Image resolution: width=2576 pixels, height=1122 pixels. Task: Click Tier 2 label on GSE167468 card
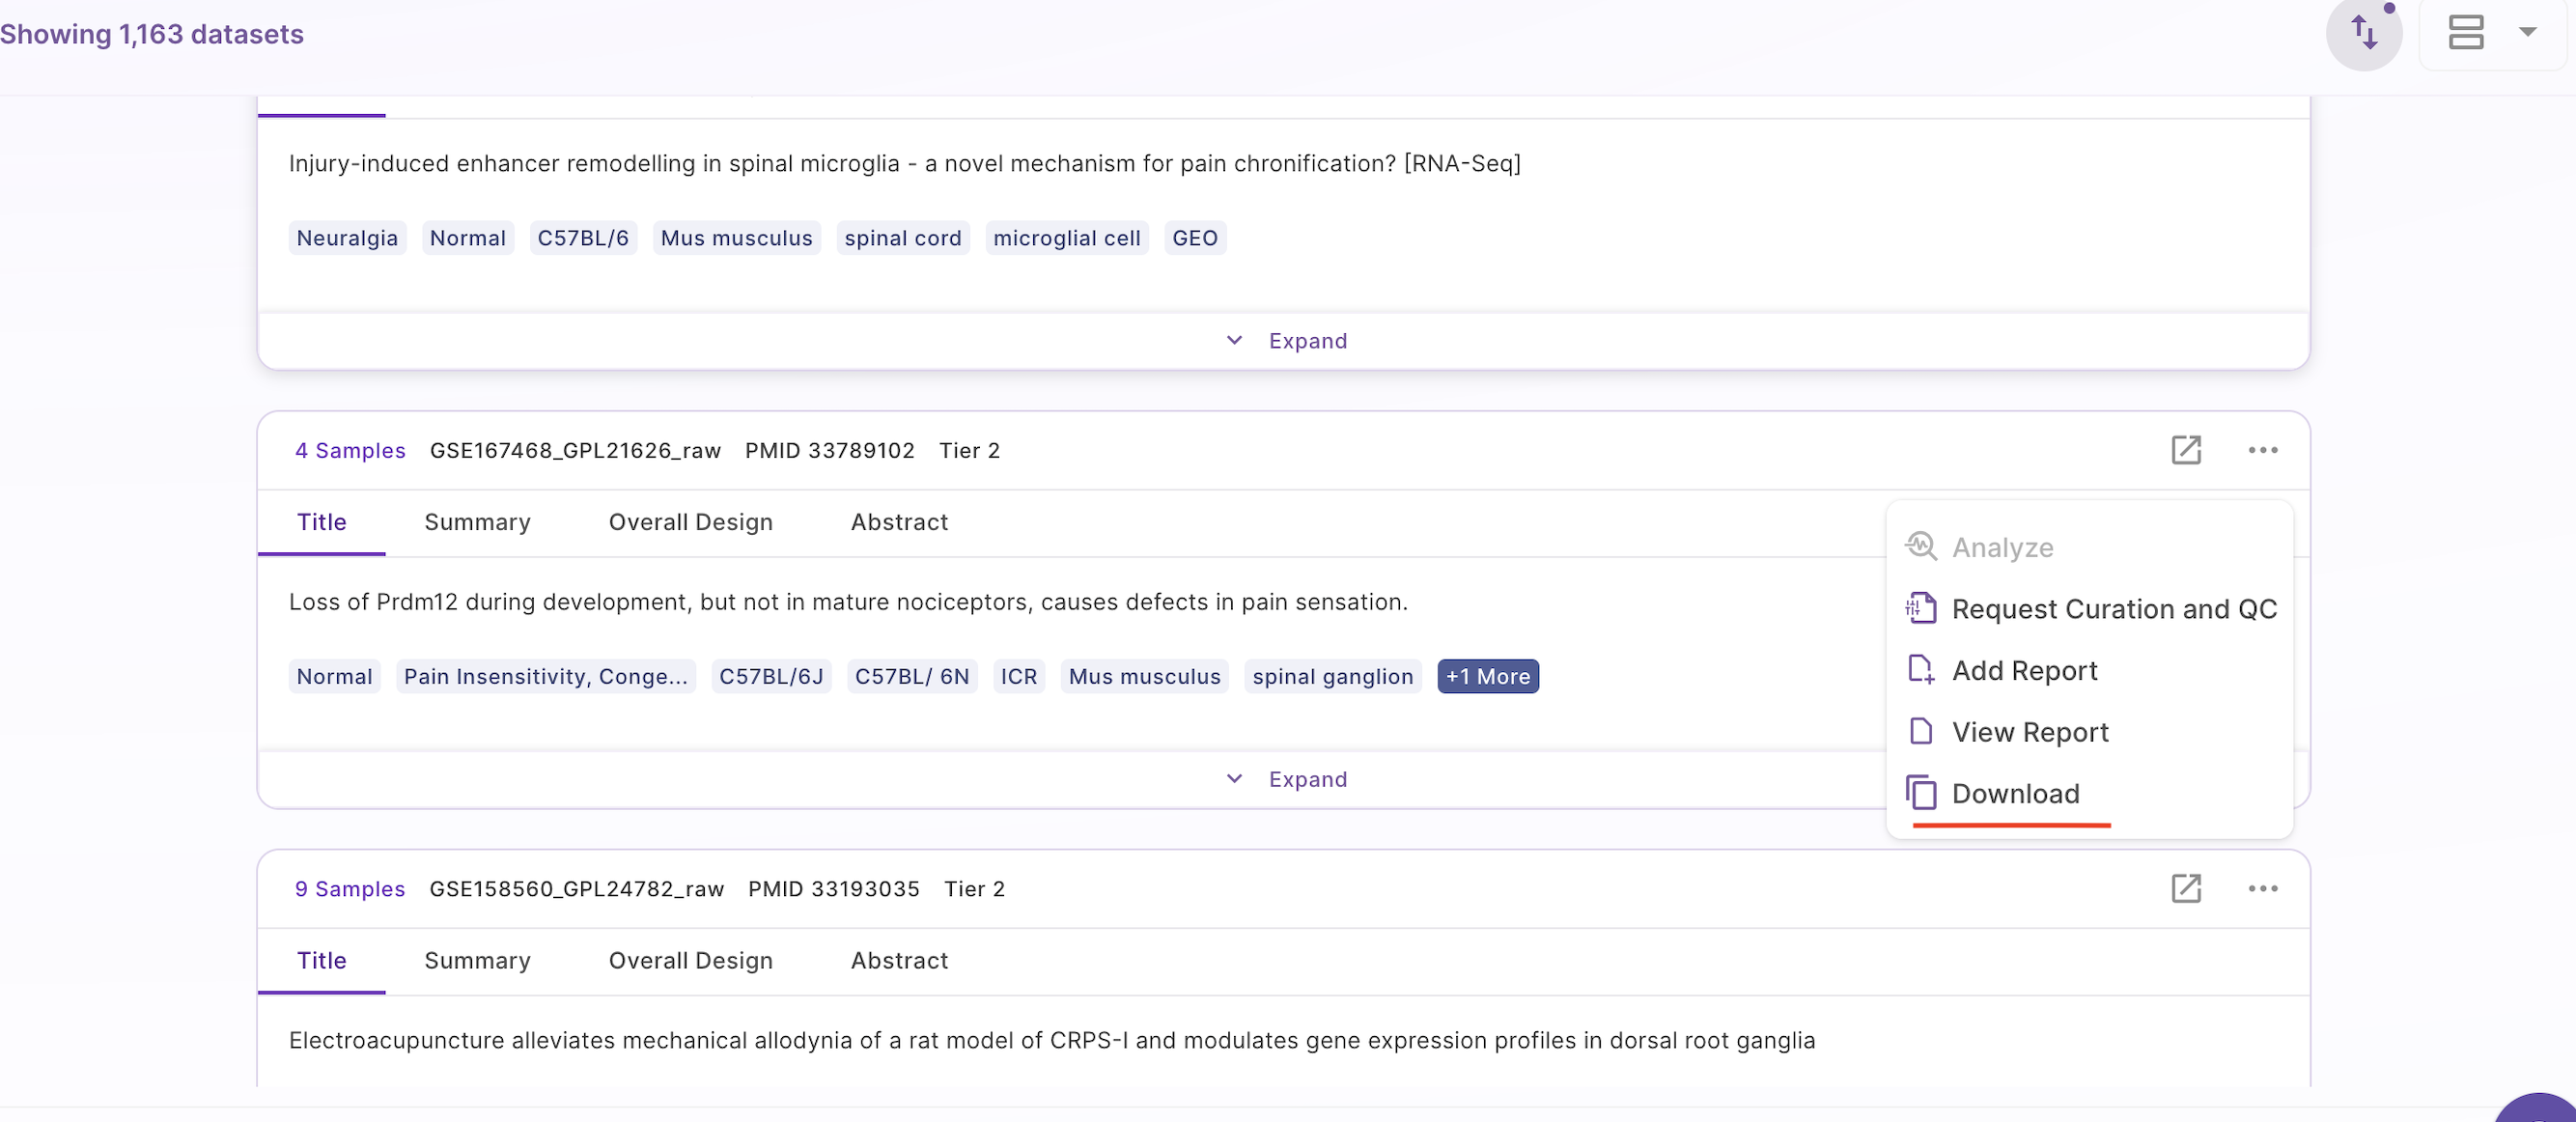(x=969, y=450)
